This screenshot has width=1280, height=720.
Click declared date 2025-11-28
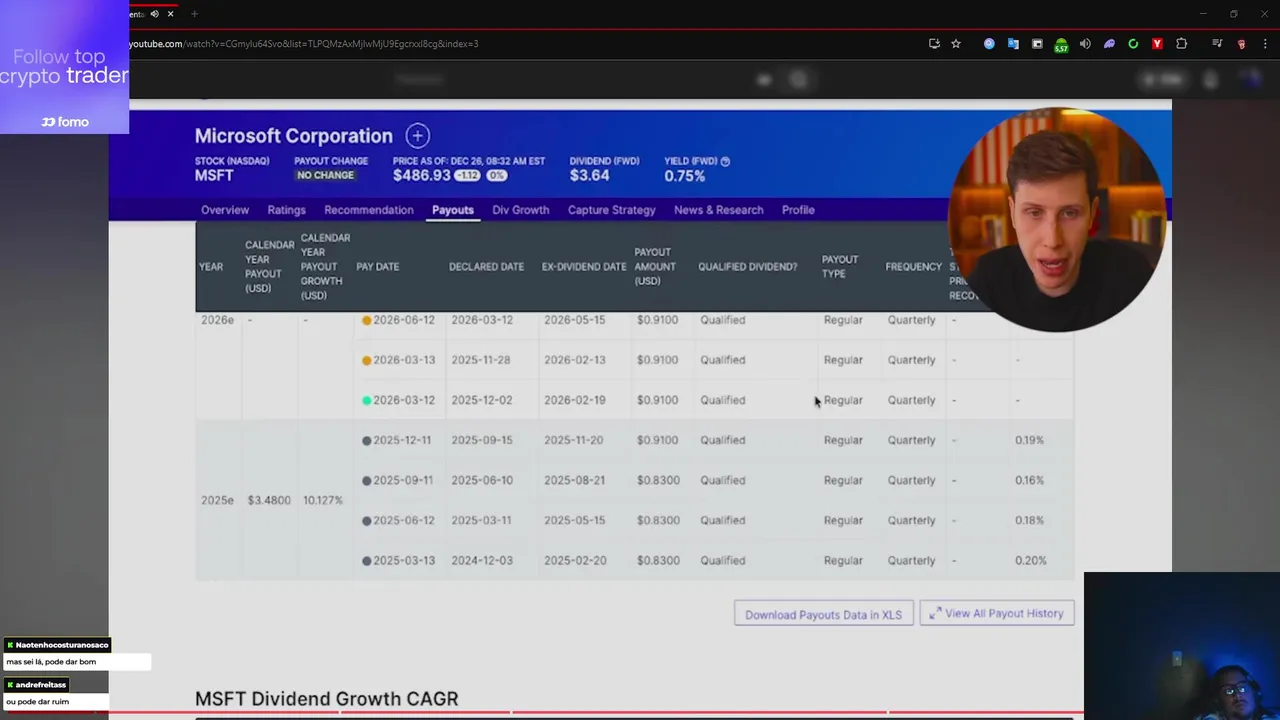(x=481, y=360)
